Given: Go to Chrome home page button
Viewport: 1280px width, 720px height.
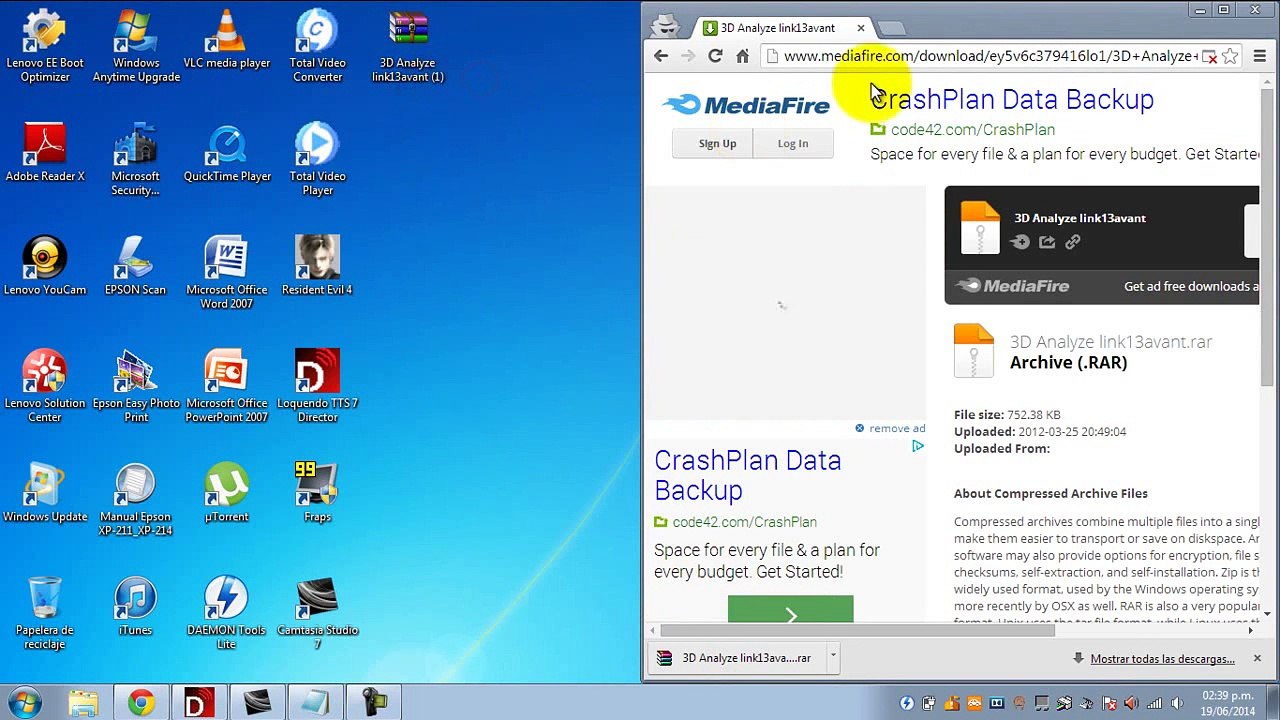Looking at the screenshot, I should [742, 56].
